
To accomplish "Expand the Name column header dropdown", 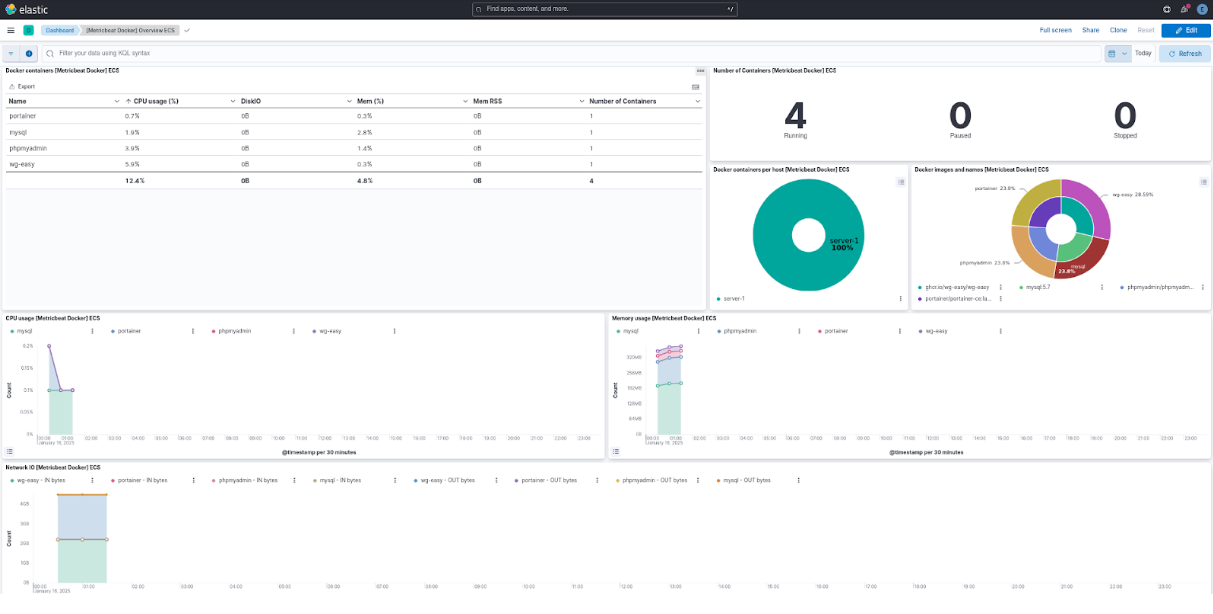I will point(116,101).
